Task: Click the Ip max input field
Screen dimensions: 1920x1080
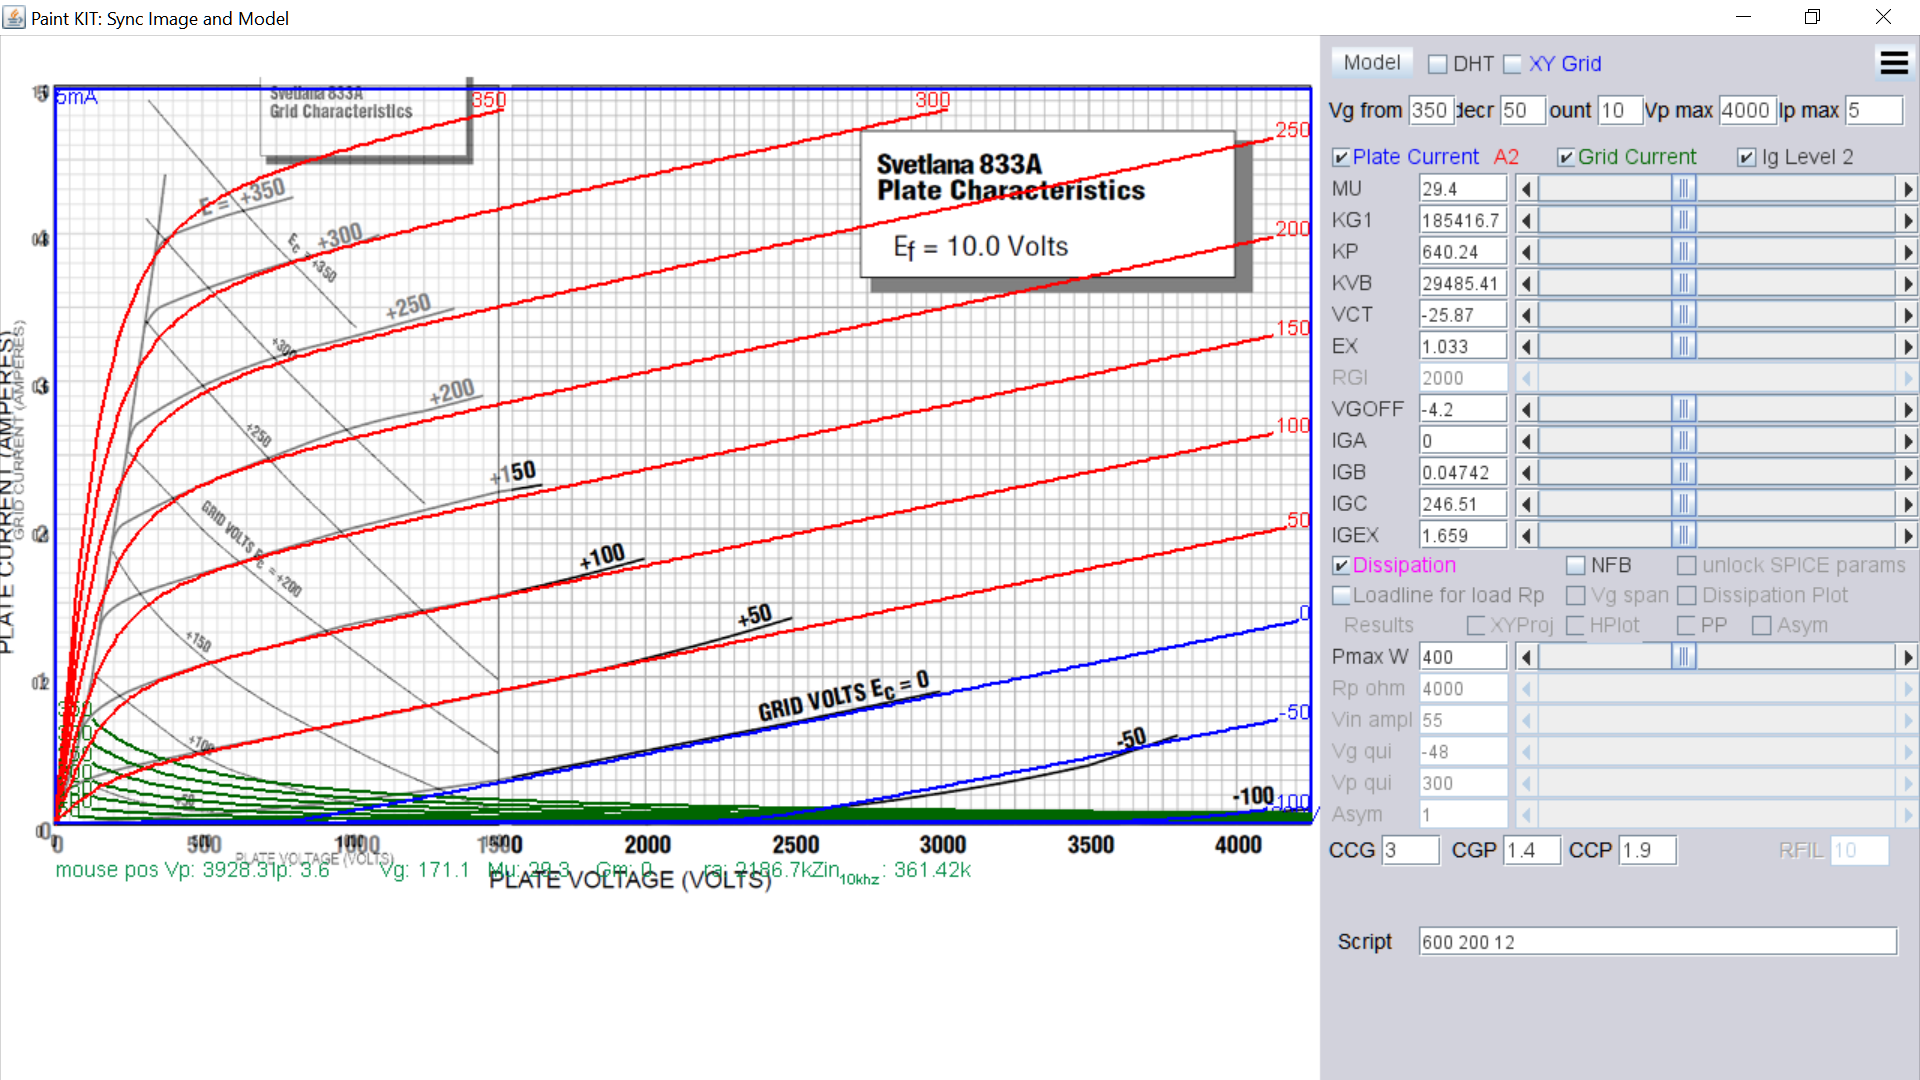Action: [1874, 111]
